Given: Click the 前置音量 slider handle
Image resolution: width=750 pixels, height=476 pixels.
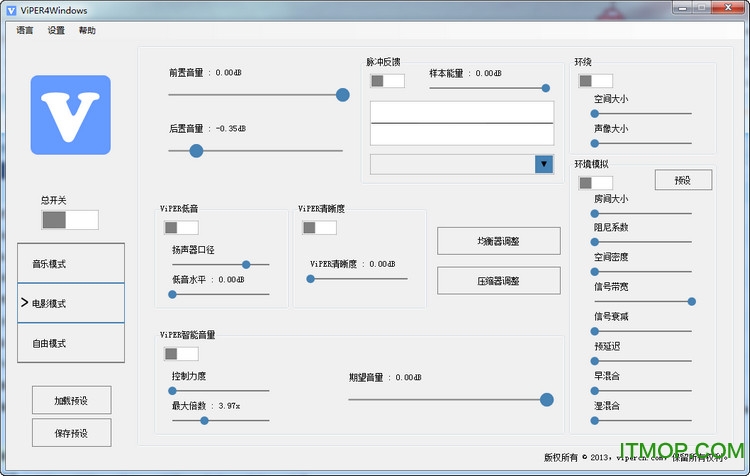Looking at the screenshot, I should 342,95.
